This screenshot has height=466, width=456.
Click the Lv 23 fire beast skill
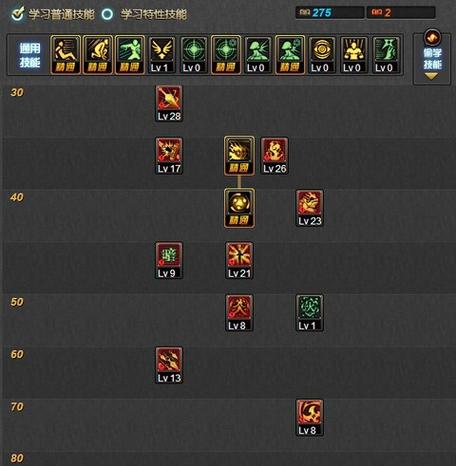tap(309, 208)
